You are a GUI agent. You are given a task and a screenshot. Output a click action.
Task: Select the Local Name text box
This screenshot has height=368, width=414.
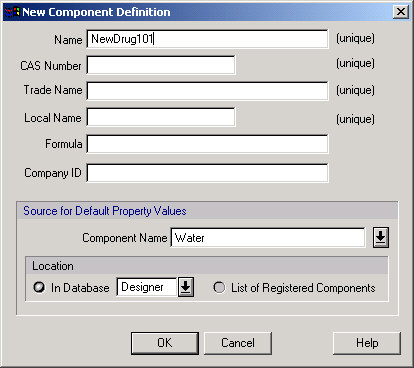coord(161,117)
